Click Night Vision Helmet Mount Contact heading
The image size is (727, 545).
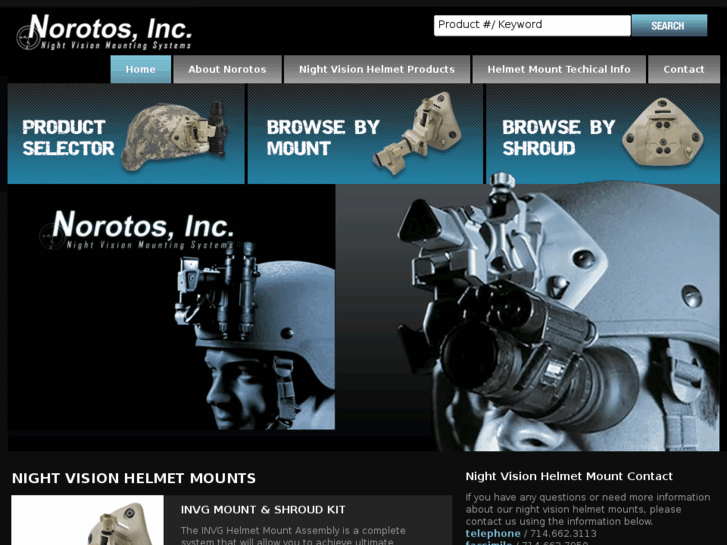point(569,476)
